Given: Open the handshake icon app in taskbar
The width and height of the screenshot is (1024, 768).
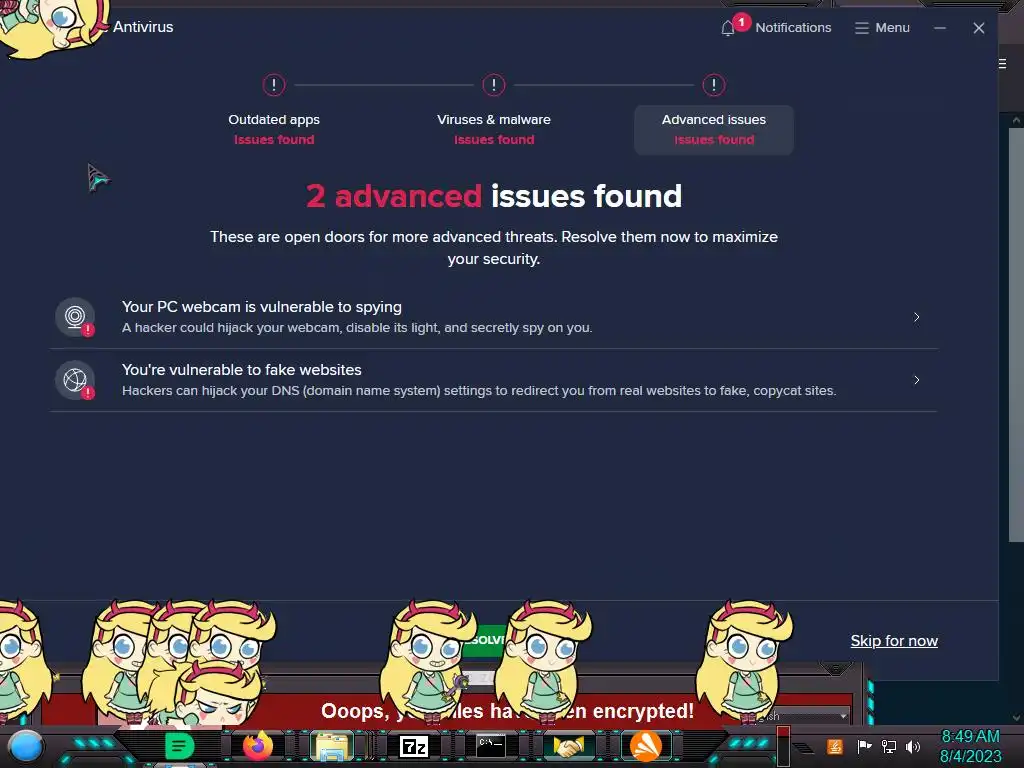Looking at the screenshot, I should [x=569, y=746].
